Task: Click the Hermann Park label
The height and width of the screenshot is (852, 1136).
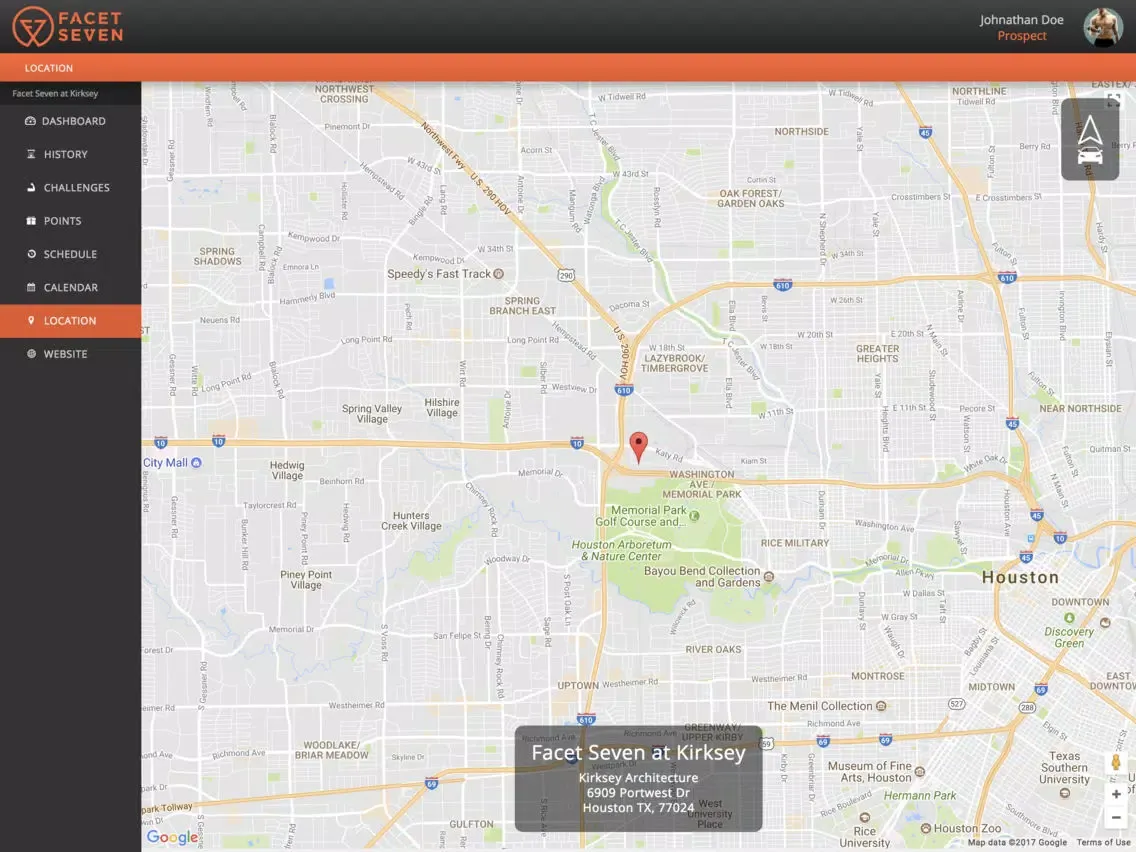Action: tap(919, 795)
